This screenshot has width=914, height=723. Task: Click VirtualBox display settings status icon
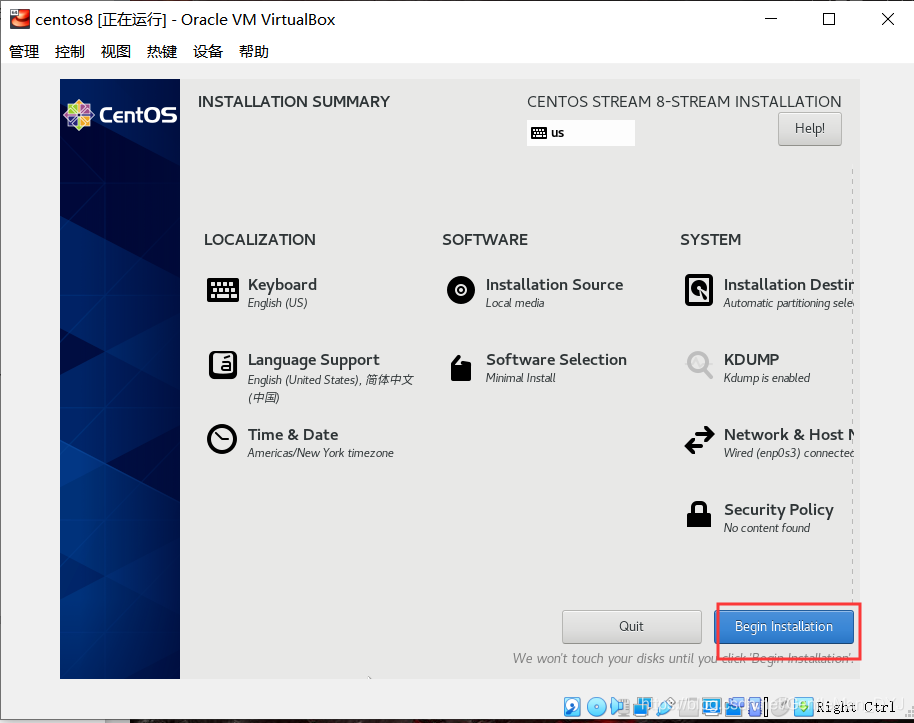coord(712,707)
